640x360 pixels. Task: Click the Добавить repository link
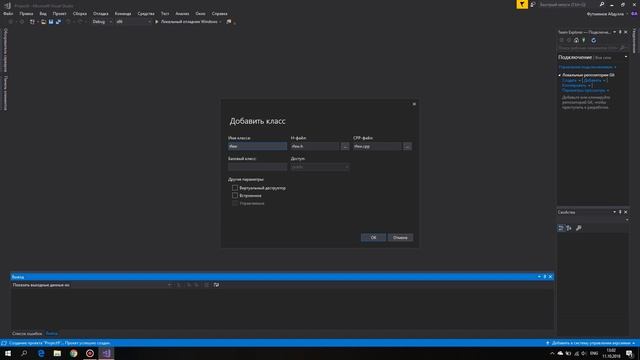coord(594,80)
